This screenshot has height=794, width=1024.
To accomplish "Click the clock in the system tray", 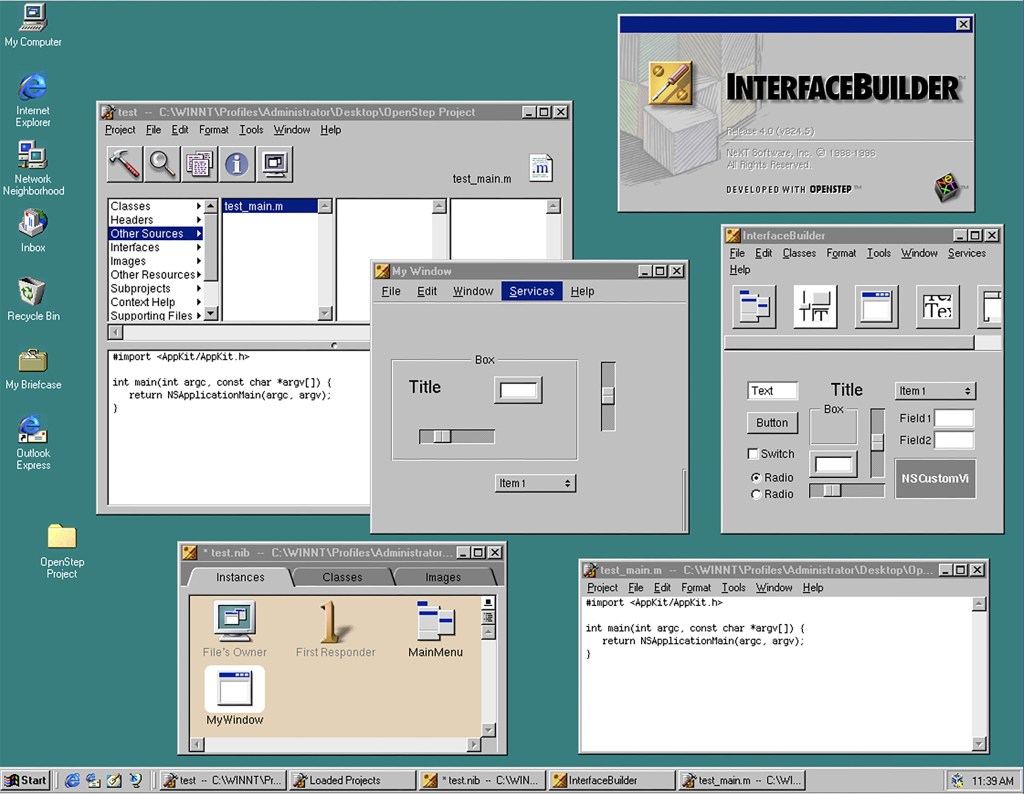I will tap(993, 780).
